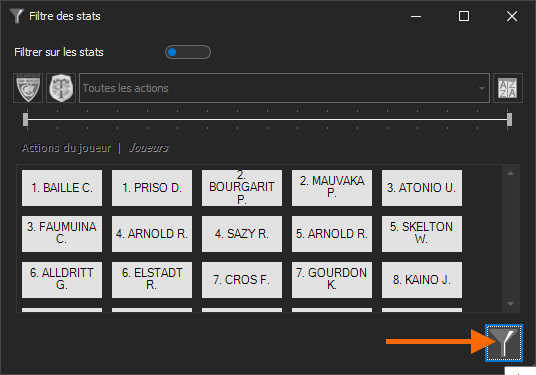This screenshot has width=536, height=375.
Task: Select player 7. CROS F.
Action: pos(242,280)
